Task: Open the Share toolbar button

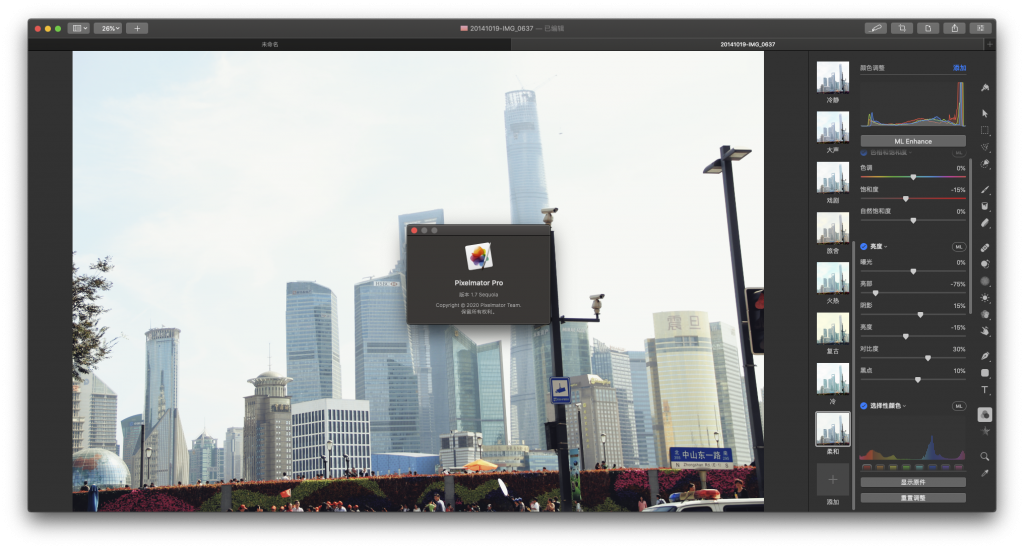Action: coord(955,28)
